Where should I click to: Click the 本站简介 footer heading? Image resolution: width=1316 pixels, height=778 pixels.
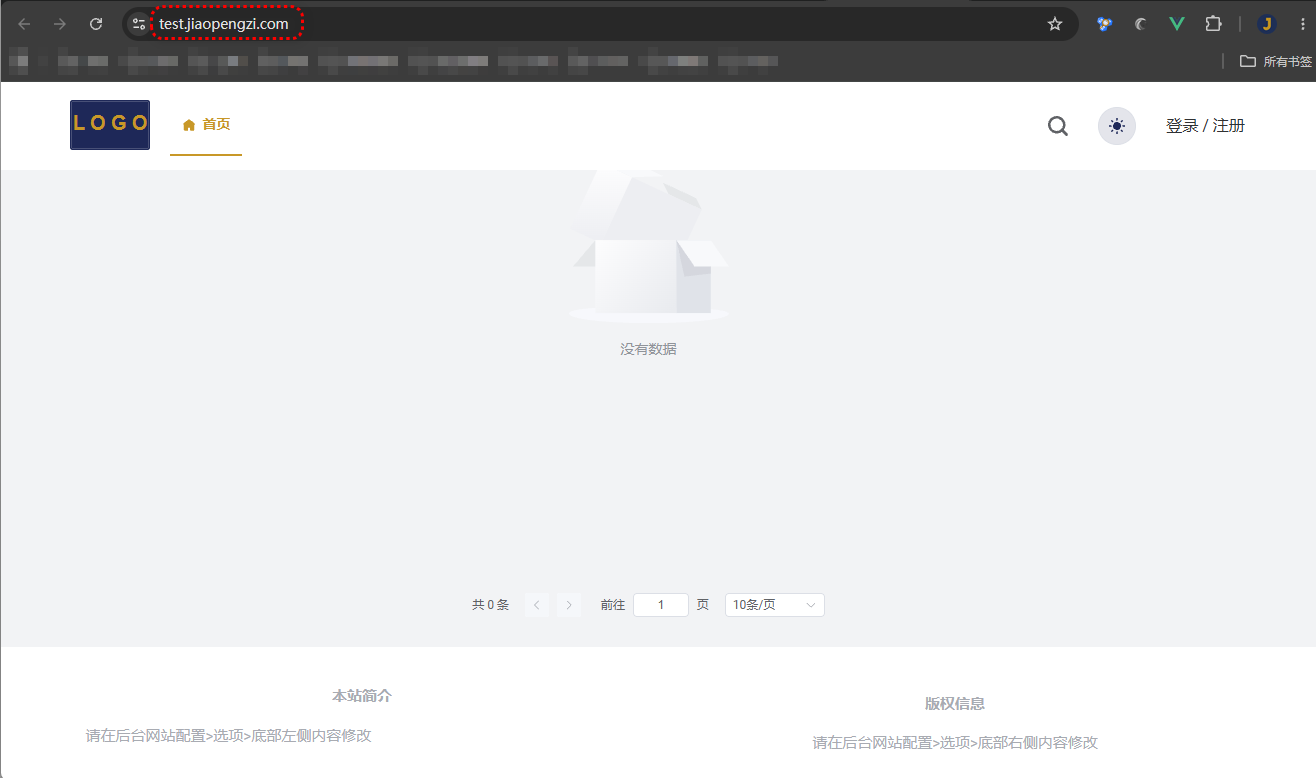[x=362, y=696]
